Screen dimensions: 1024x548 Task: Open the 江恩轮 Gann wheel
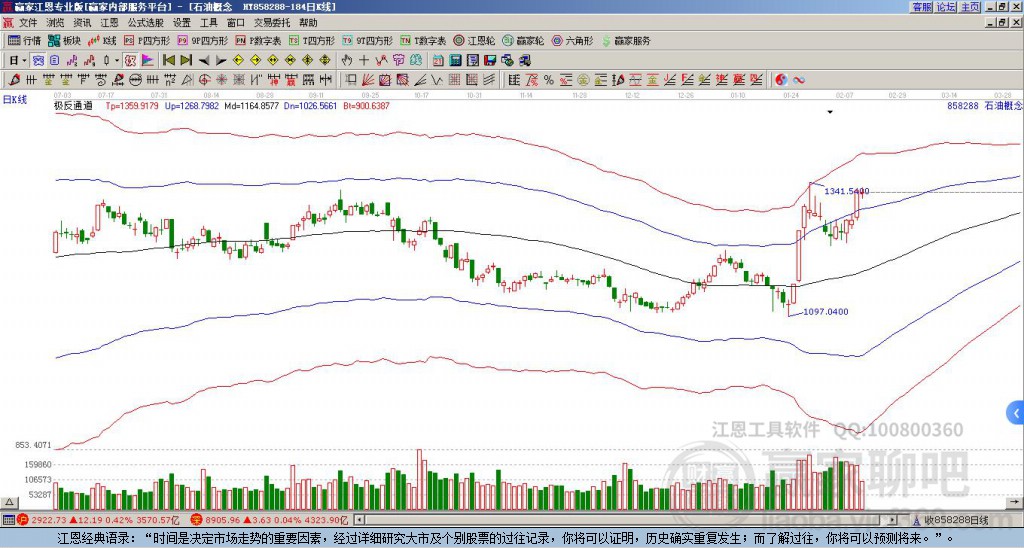pyautogui.click(x=474, y=40)
